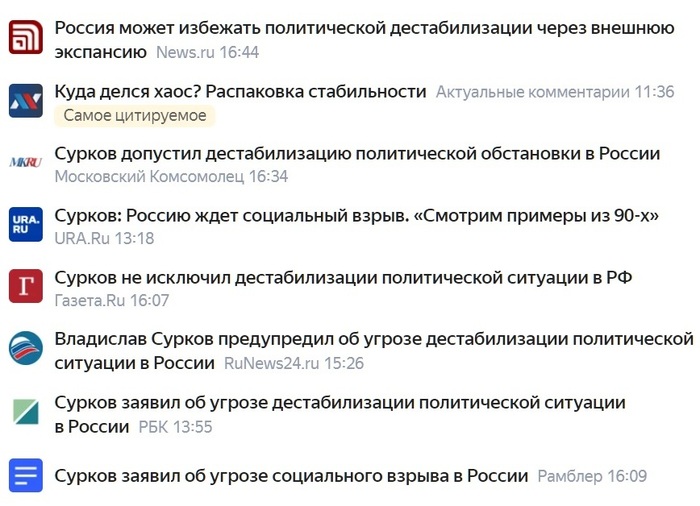
Task: Click the 'Рамблер 16:09' source label
Action: 592,476
